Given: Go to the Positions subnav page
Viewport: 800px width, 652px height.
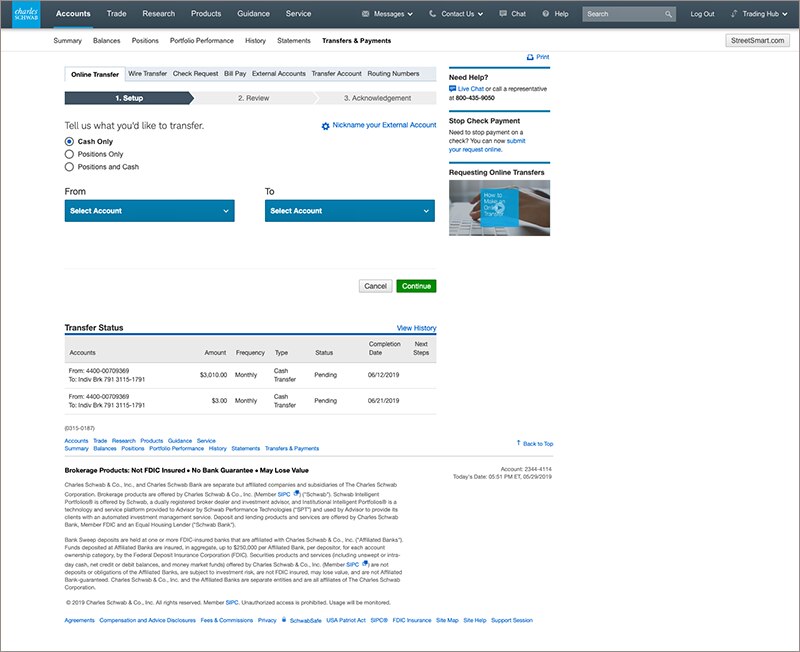Looking at the screenshot, I should (145, 41).
